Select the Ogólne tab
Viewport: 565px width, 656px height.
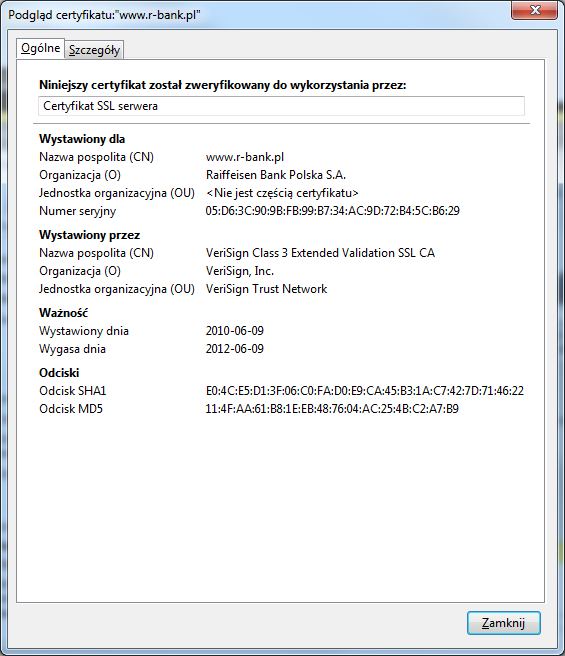coord(41,48)
